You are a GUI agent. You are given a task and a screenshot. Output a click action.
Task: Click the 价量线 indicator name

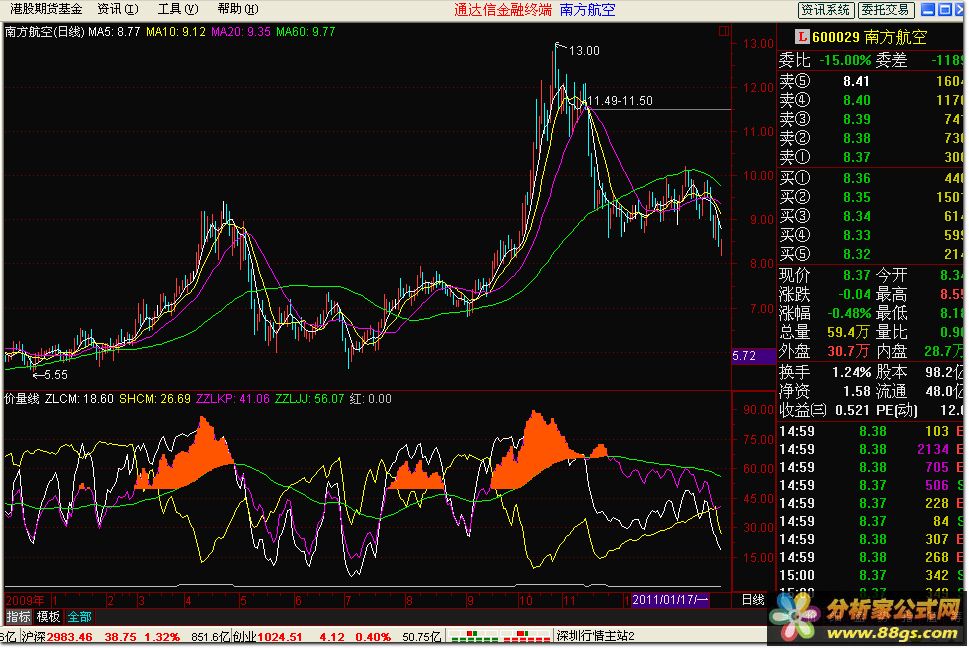coord(22,399)
